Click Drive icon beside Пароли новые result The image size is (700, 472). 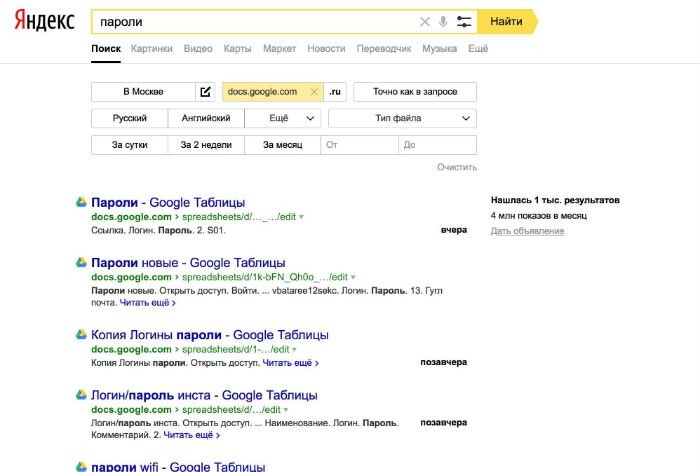tap(81, 262)
